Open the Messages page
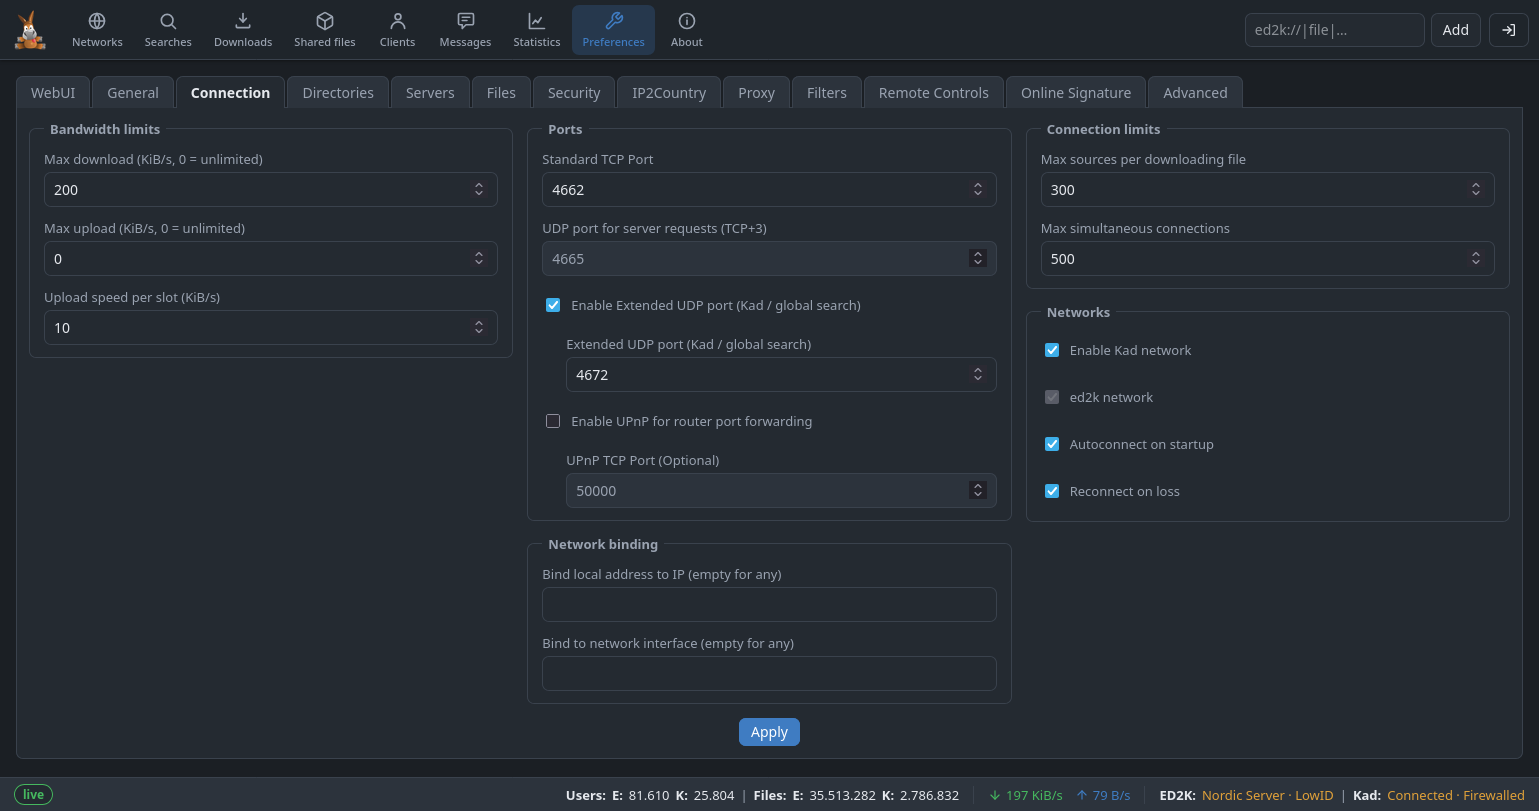 (x=465, y=30)
